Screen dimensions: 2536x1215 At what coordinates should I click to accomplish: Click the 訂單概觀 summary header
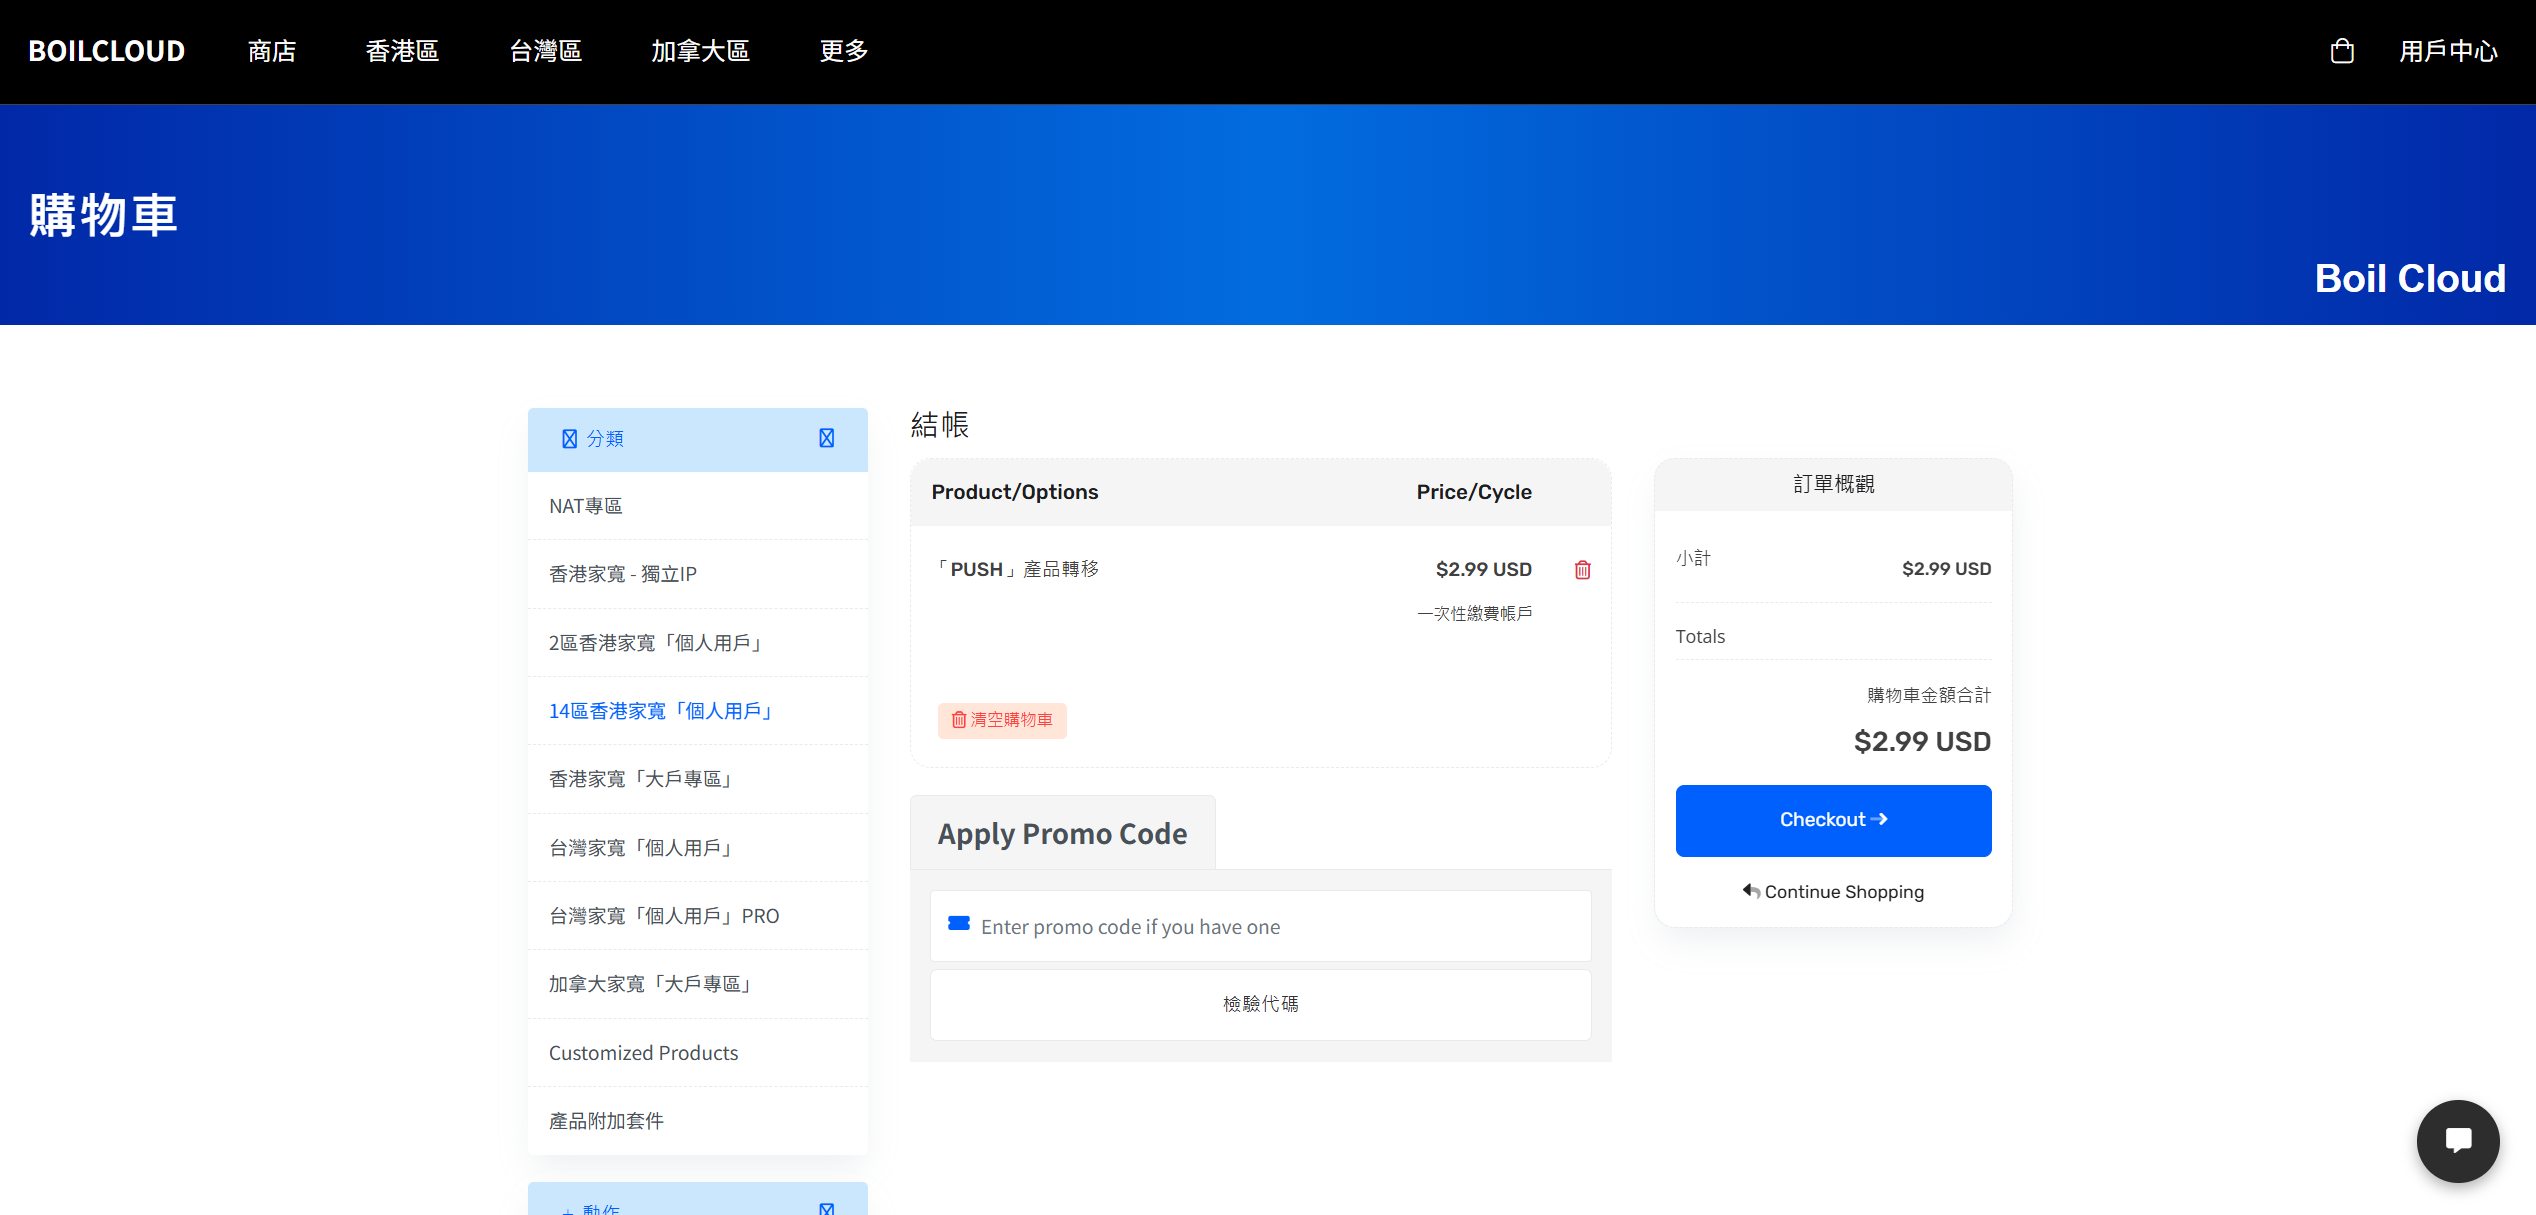pyautogui.click(x=1833, y=484)
